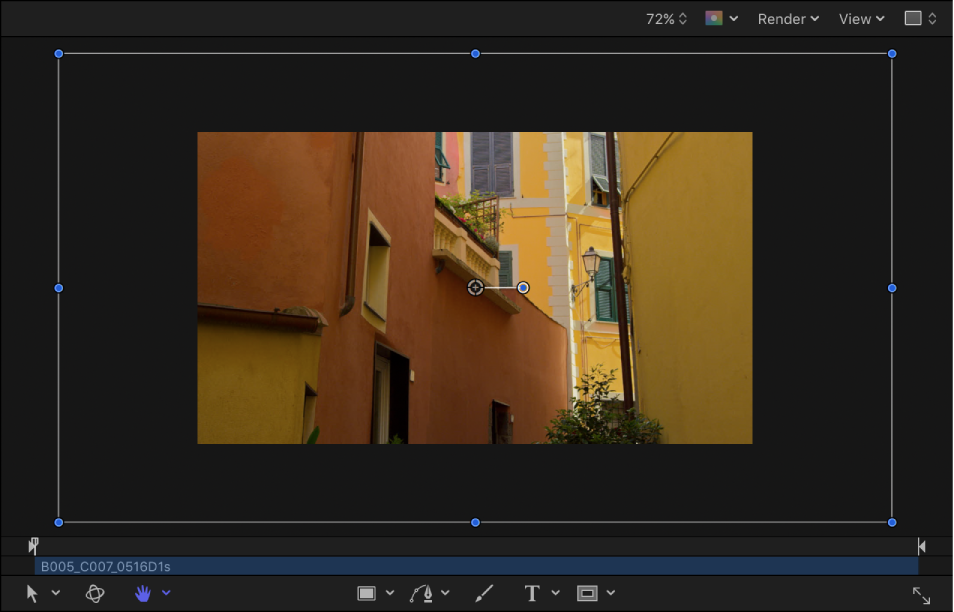Open the 72% zoom level control

click(x=665, y=18)
